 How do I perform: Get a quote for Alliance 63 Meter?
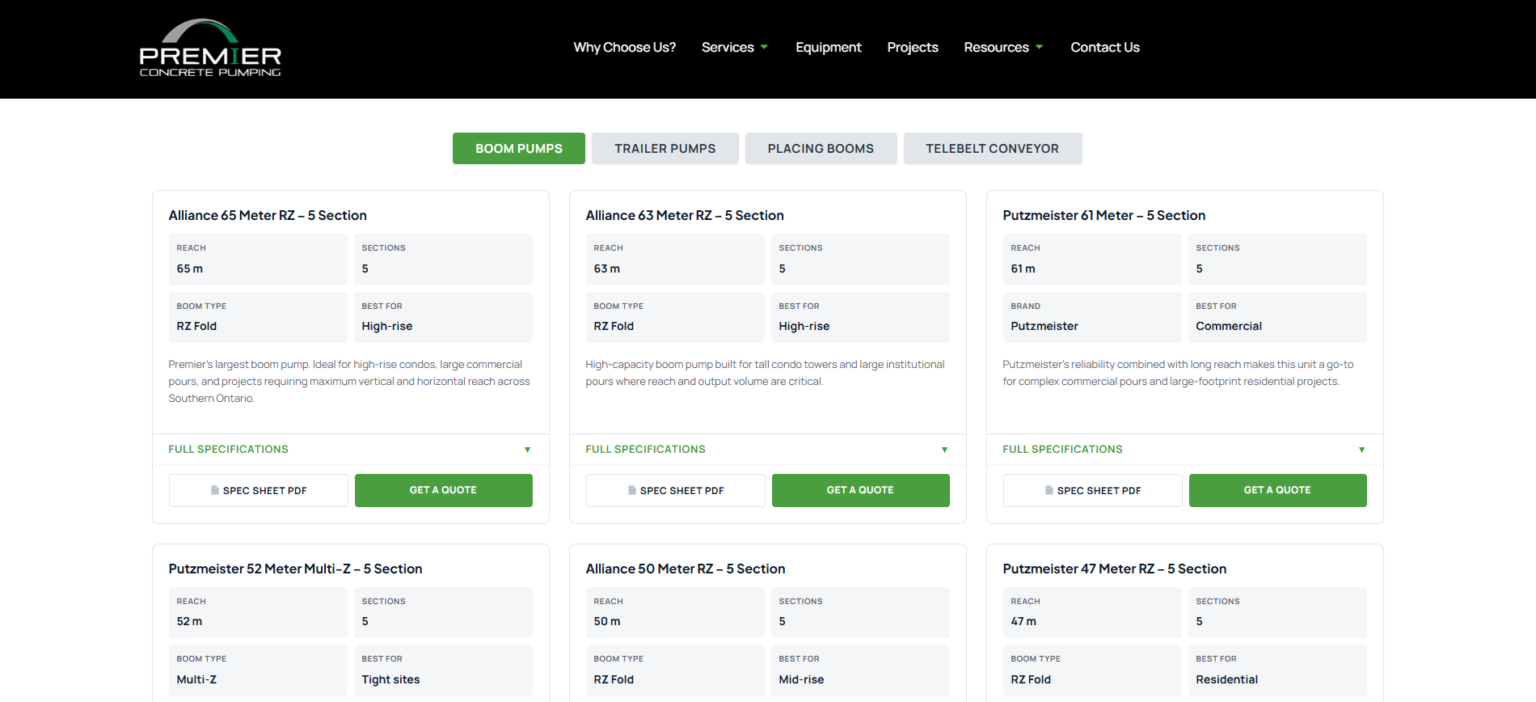click(x=861, y=490)
